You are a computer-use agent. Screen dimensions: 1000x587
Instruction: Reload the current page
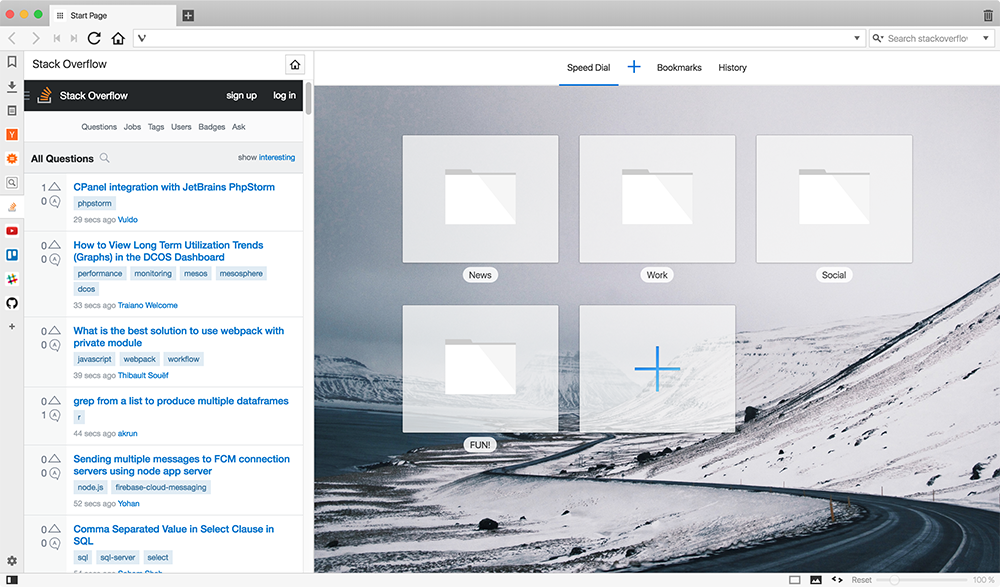point(94,38)
